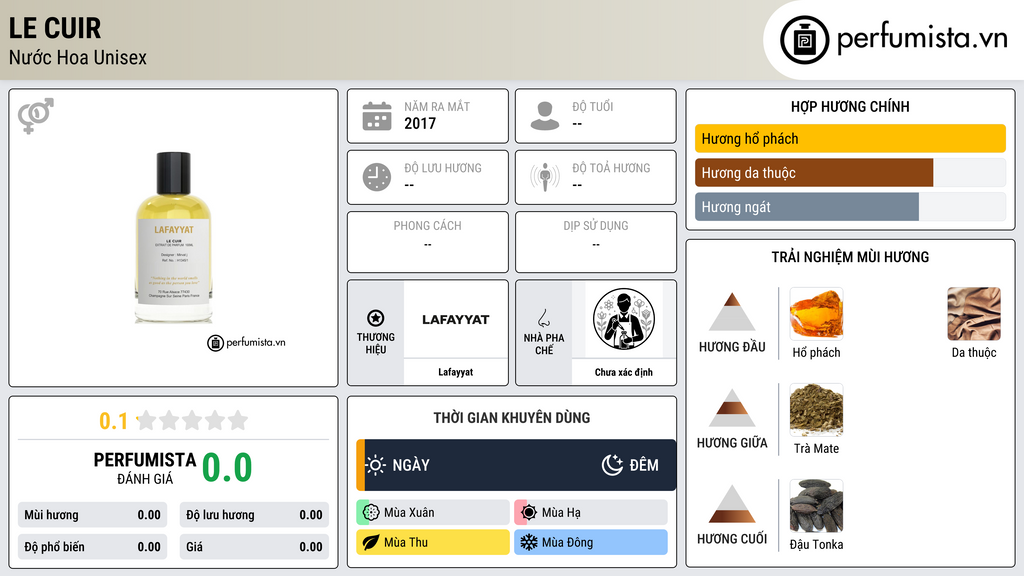Click the snowflake icon for Mùa Đông
The height and width of the screenshot is (576, 1024).
point(529,543)
